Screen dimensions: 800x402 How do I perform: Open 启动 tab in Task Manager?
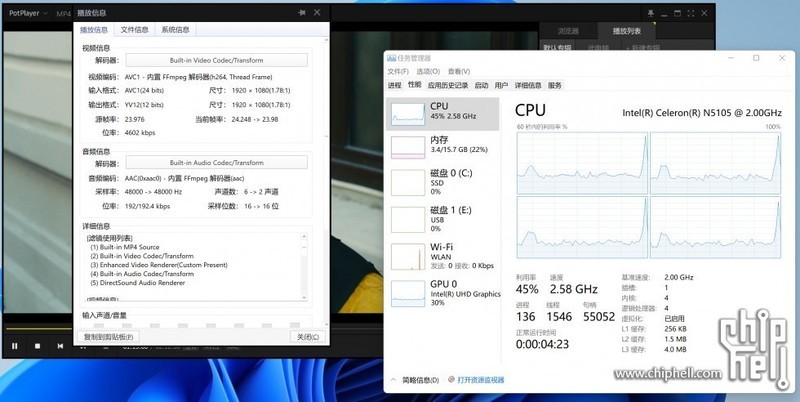click(481, 85)
